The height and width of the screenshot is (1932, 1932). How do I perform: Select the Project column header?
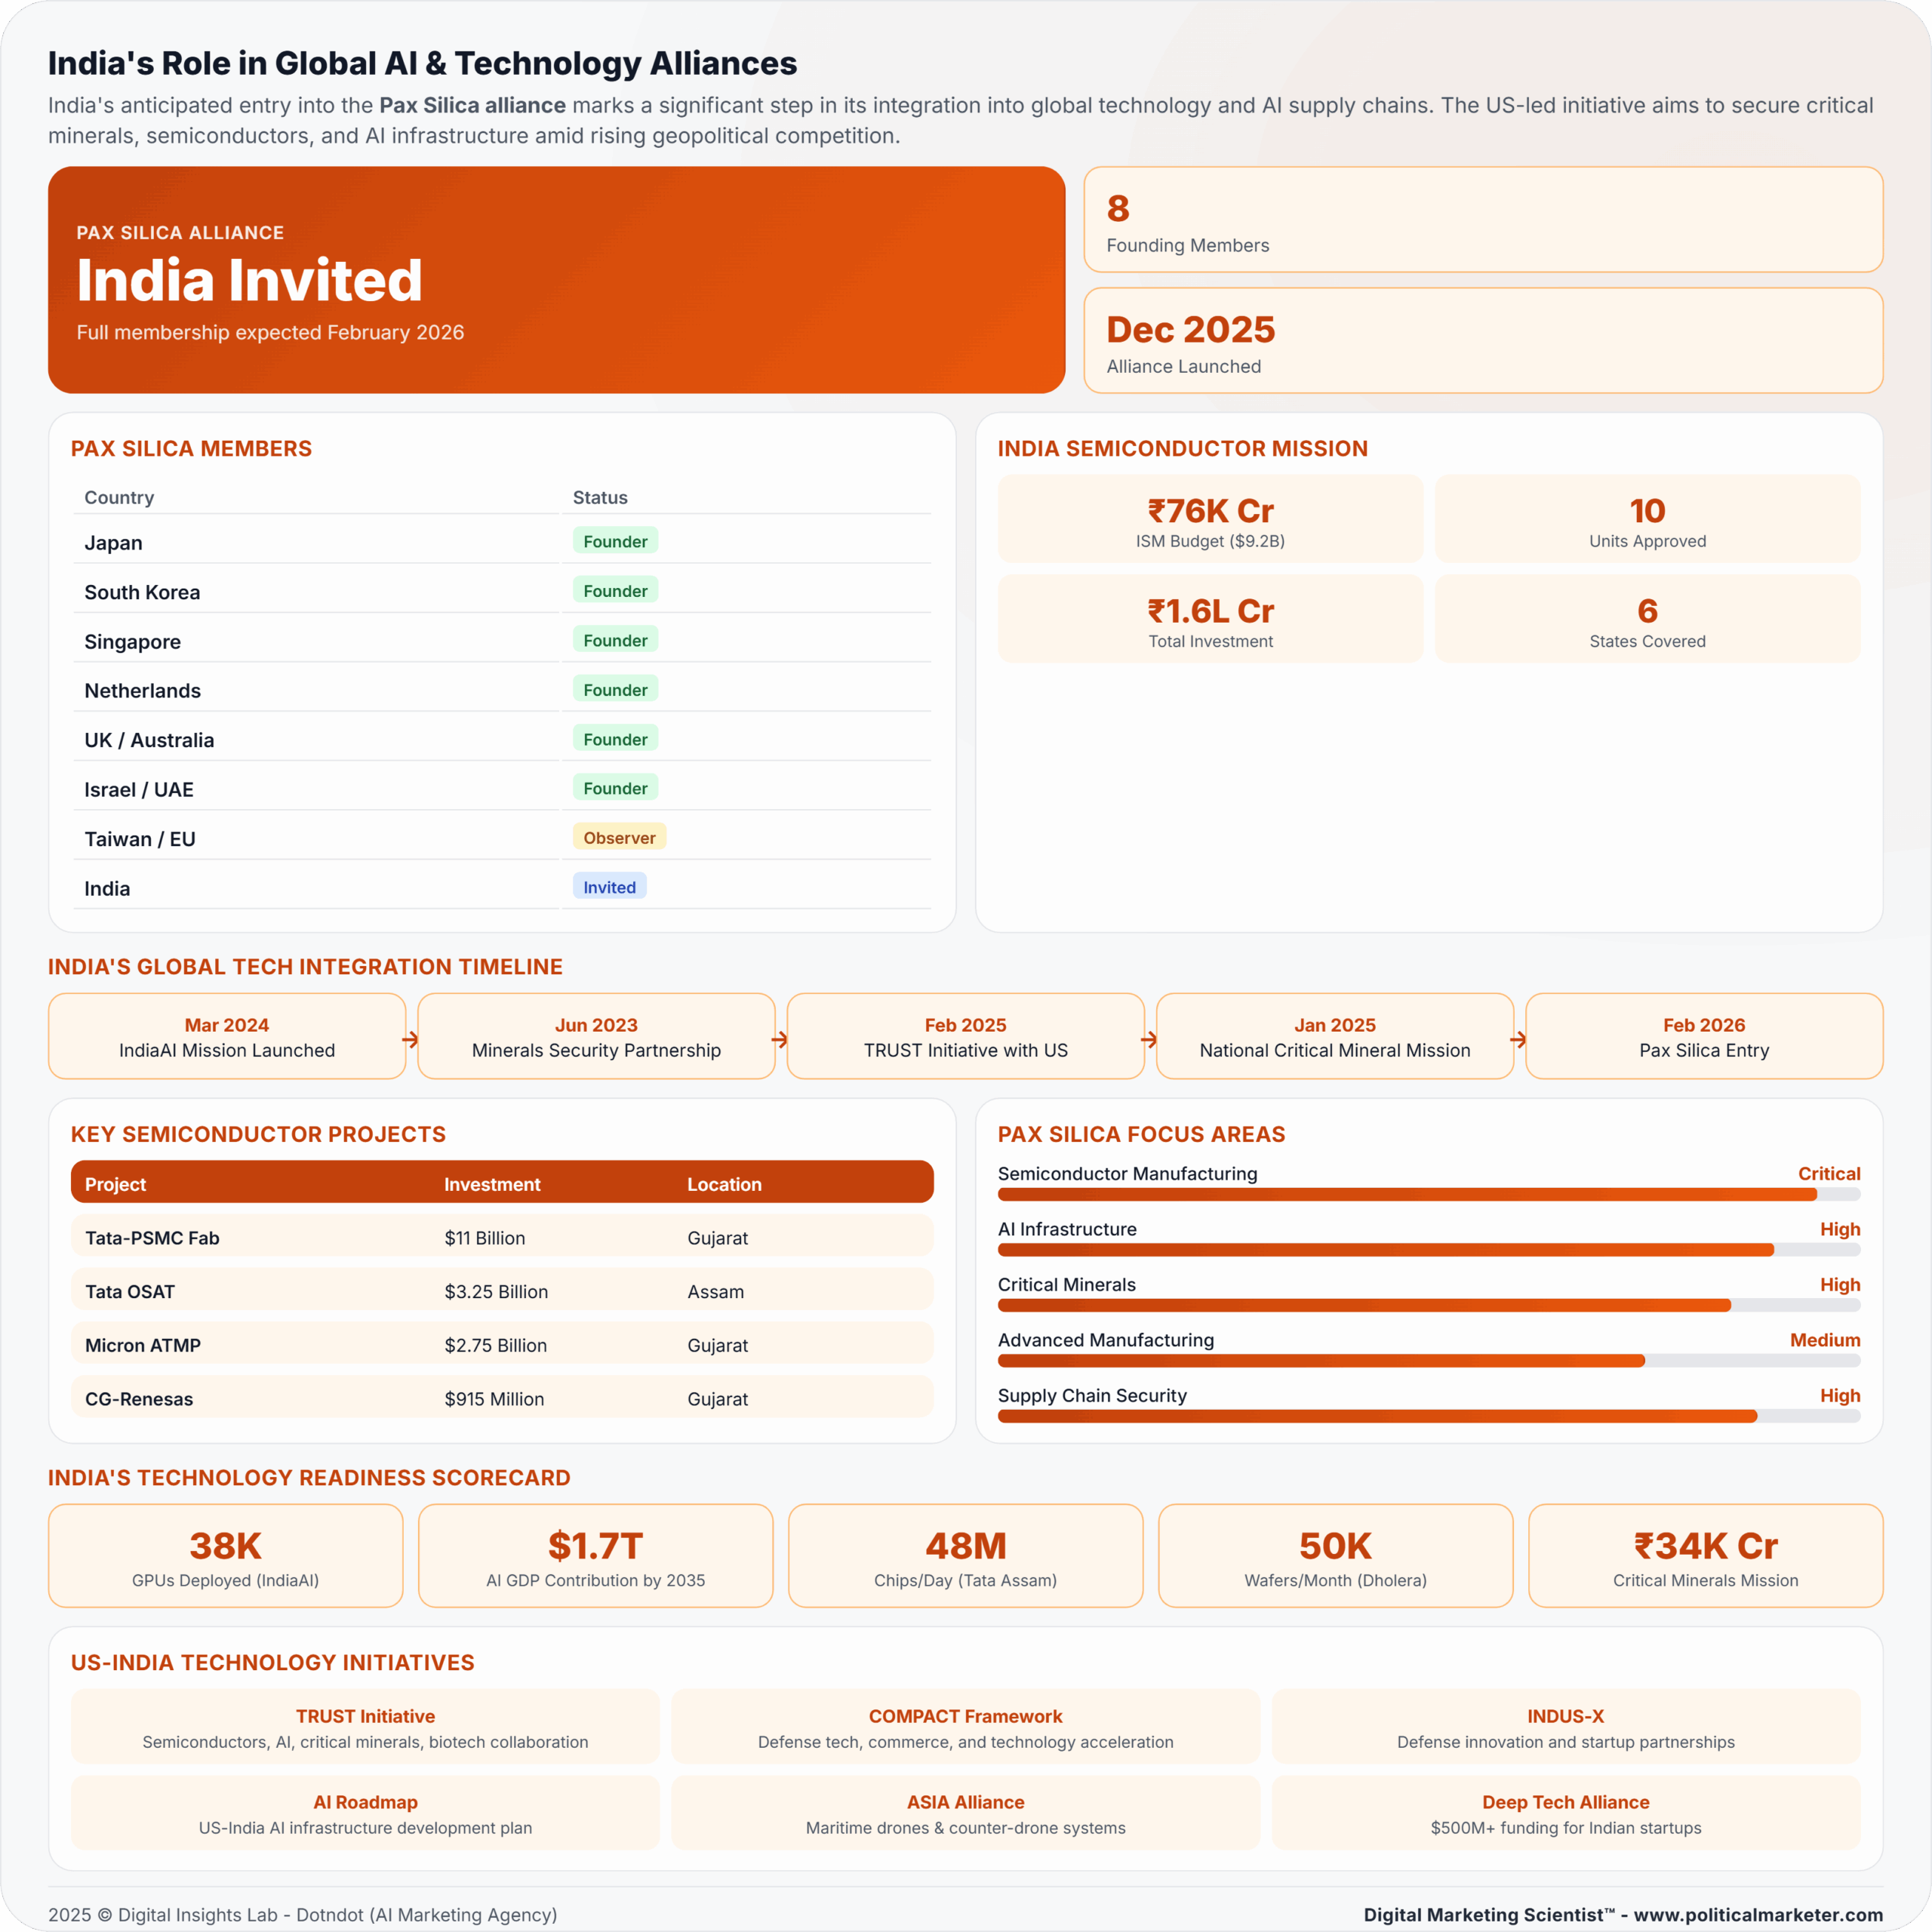click(x=115, y=1184)
